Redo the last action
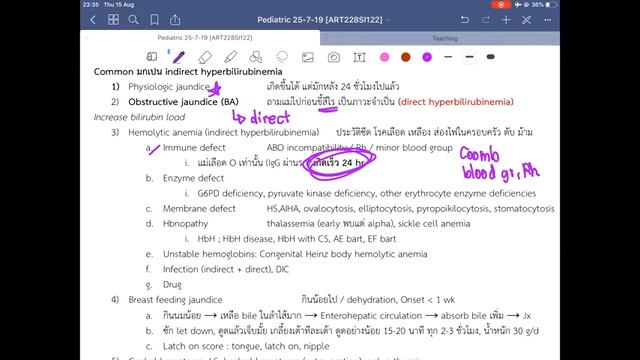640x360 pixels. (x=485, y=20)
